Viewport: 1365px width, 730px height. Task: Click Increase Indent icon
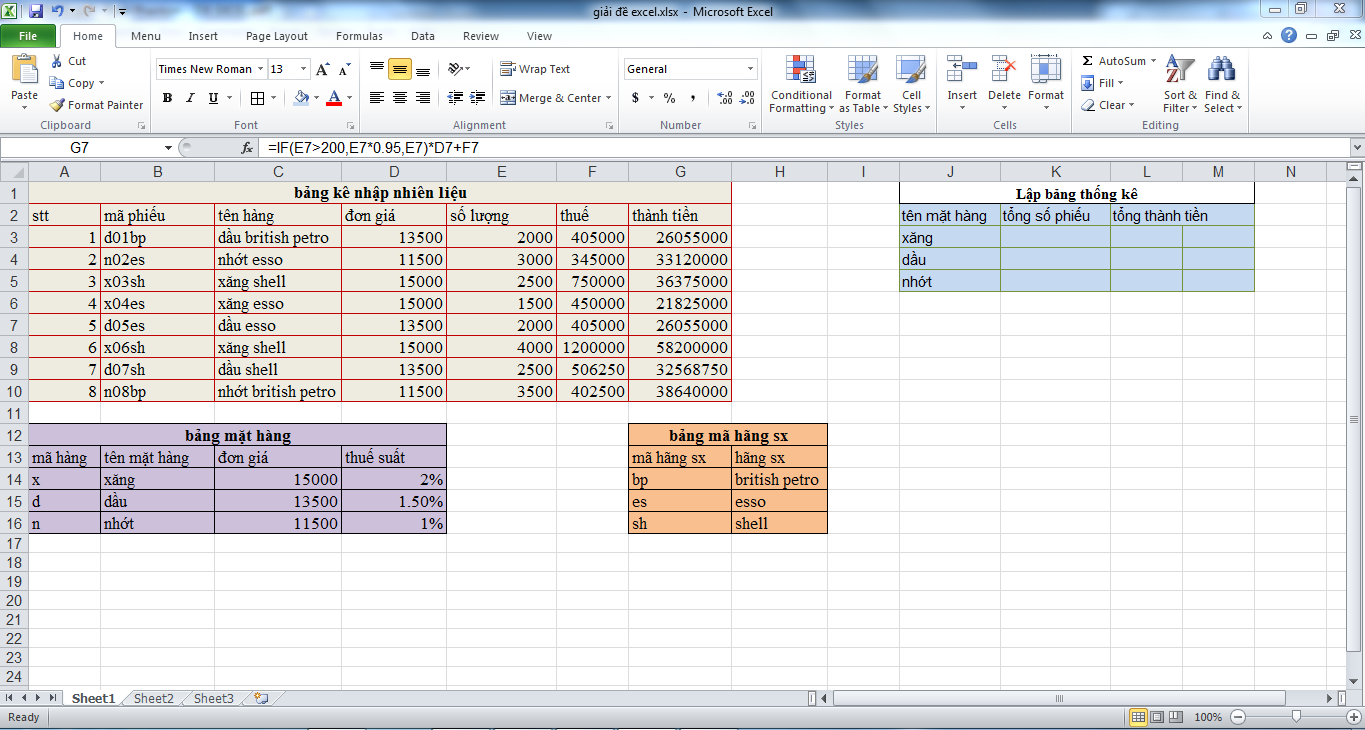click(x=478, y=98)
